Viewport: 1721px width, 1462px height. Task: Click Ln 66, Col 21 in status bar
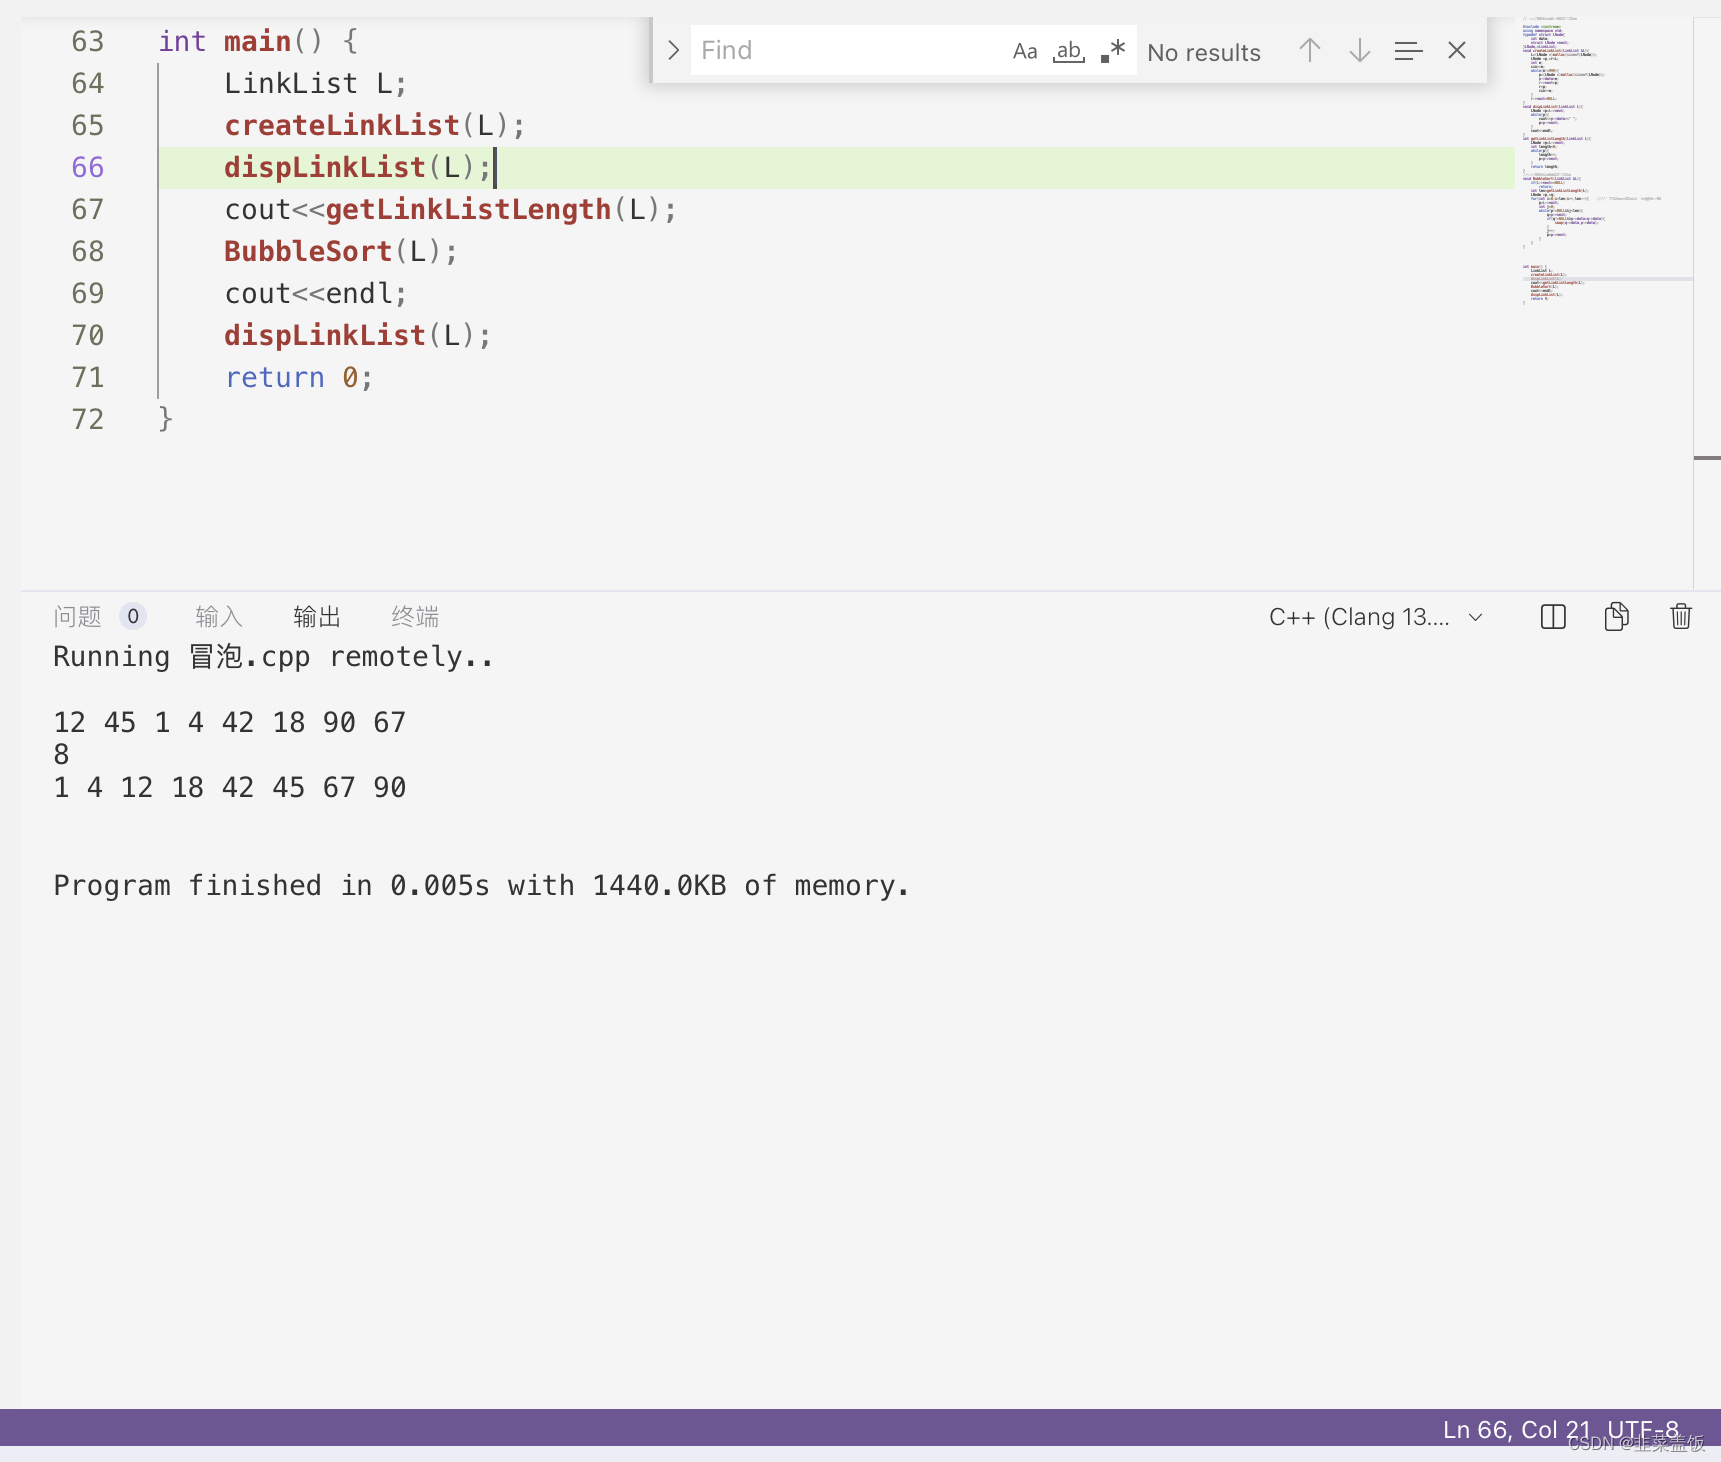[x=1517, y=1429]
